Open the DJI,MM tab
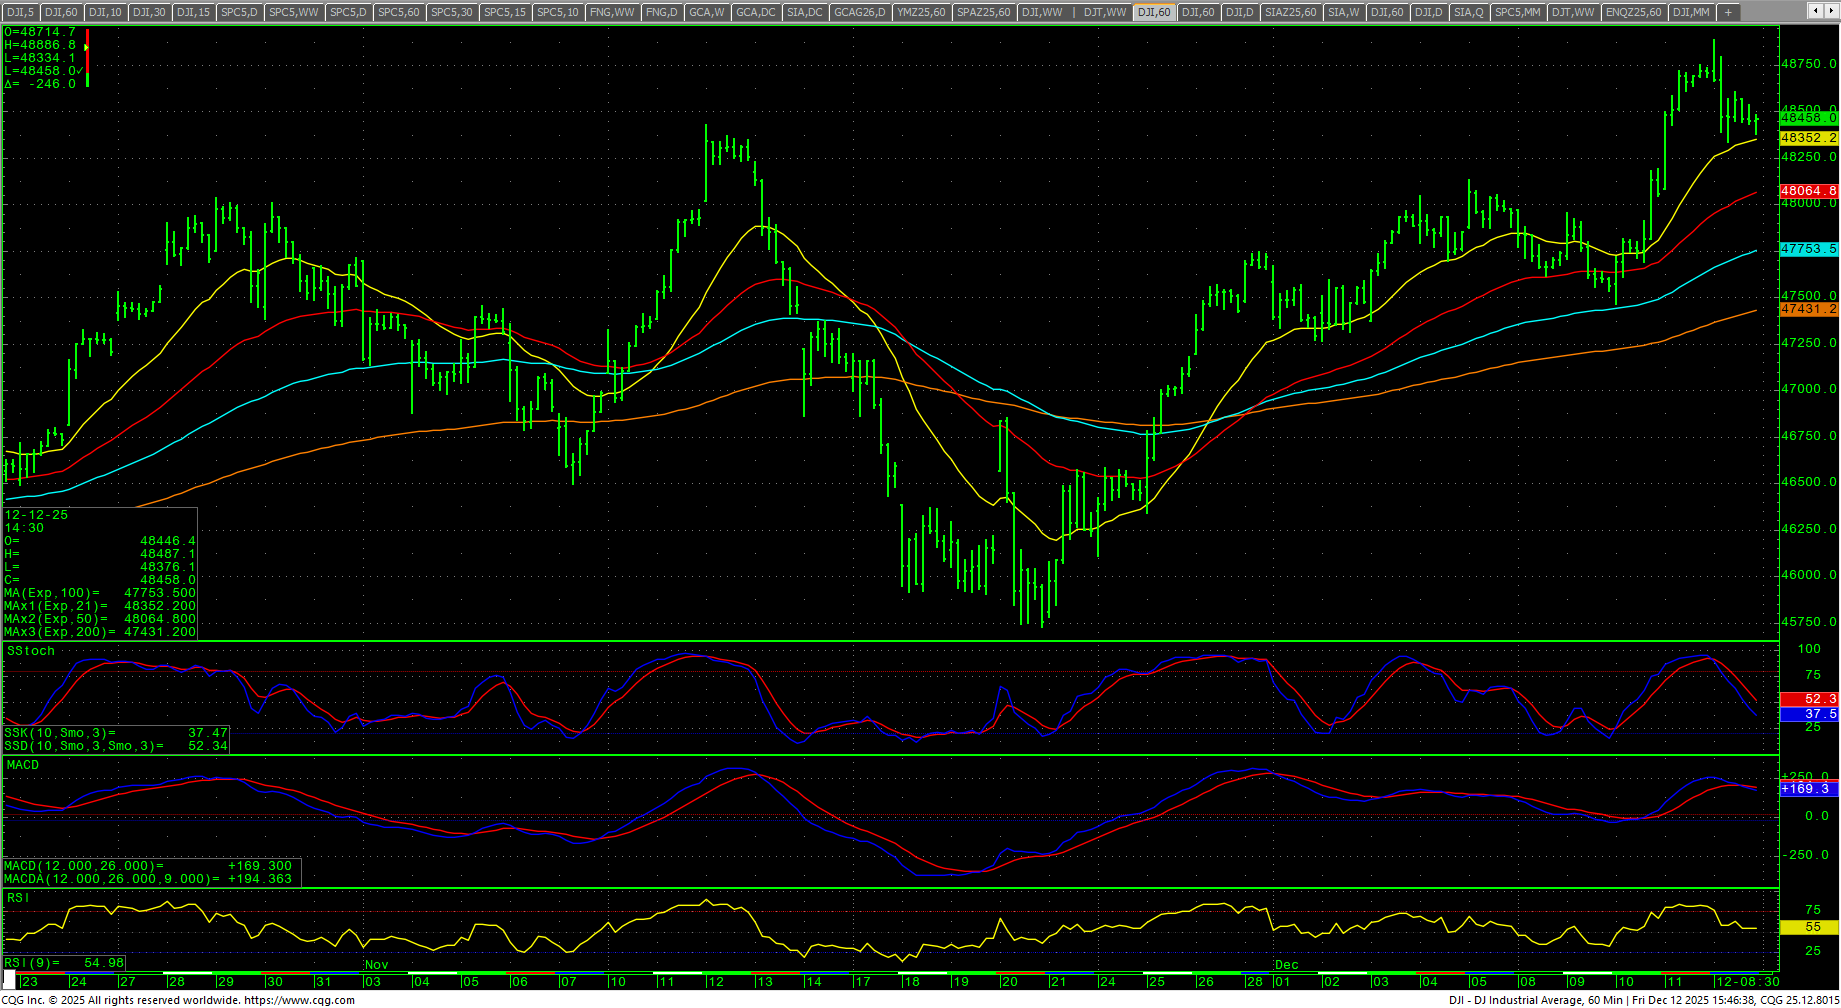This screenshot has width=1841, height=1008. (1691, 12)
